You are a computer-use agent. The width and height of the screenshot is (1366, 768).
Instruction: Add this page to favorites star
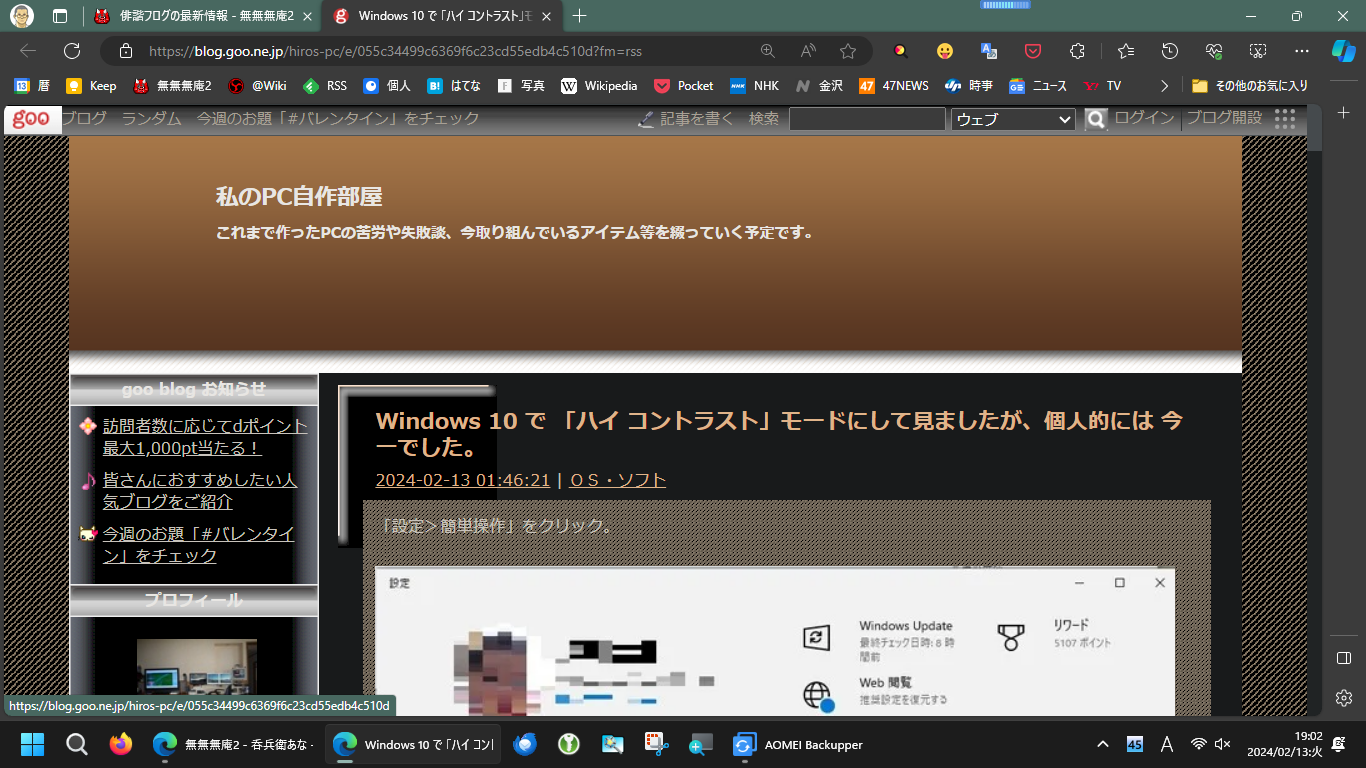848,51
